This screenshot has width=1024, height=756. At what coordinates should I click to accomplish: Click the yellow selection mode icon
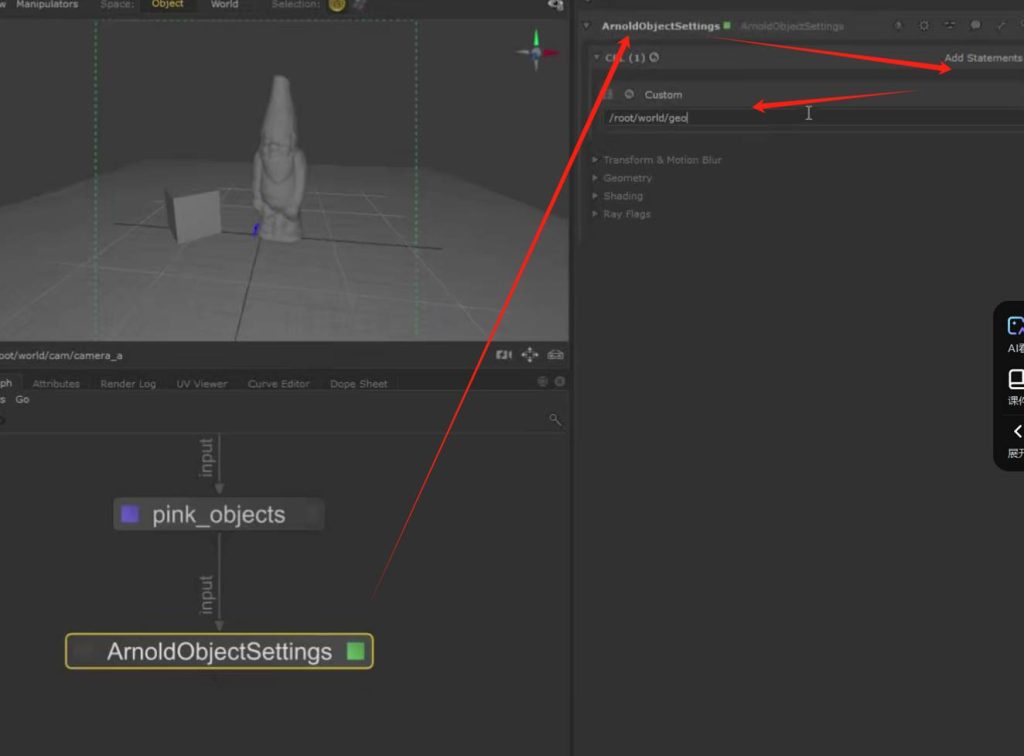click(337, 4)
